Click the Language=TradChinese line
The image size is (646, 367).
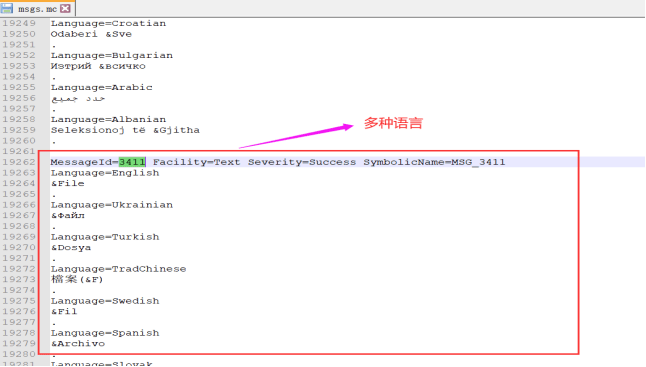[118, 269]
